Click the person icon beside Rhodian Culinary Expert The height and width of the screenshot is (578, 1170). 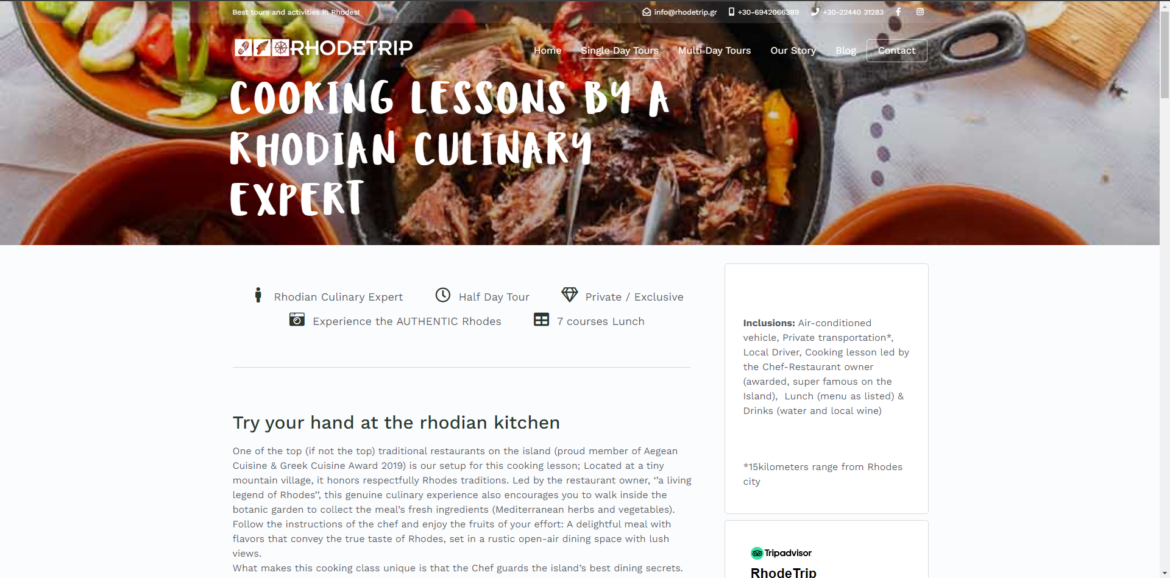[x=258, y=295]
